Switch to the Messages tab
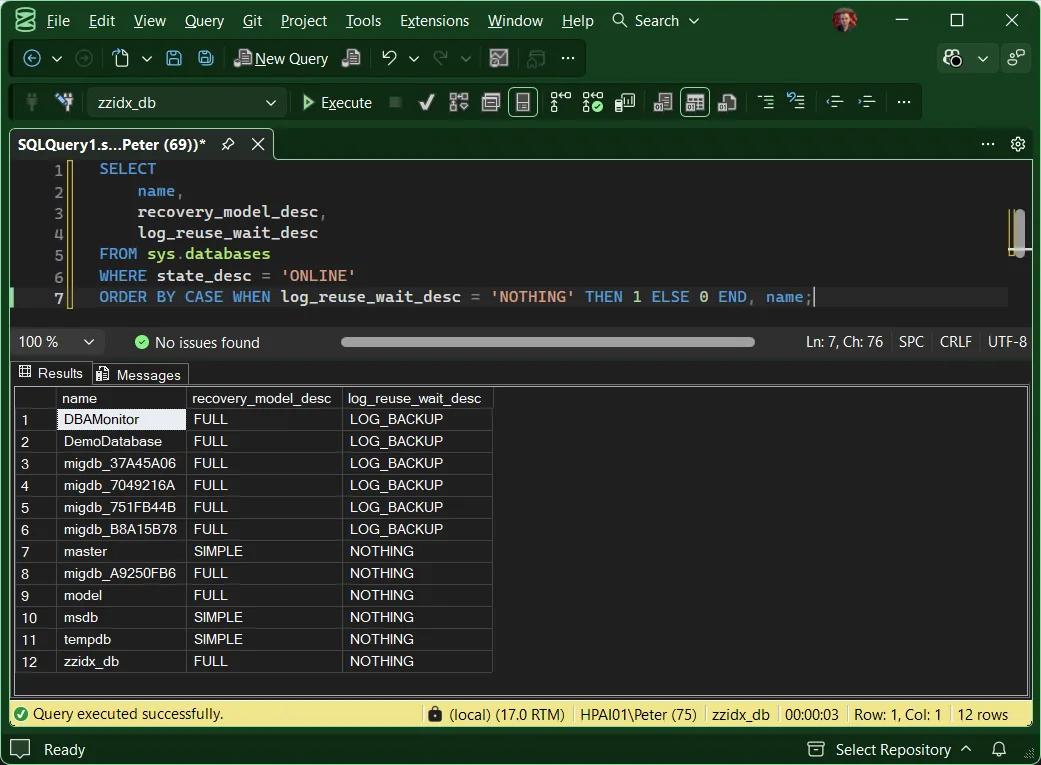This screenshot has height=765, width=1041. coord(139,375)
